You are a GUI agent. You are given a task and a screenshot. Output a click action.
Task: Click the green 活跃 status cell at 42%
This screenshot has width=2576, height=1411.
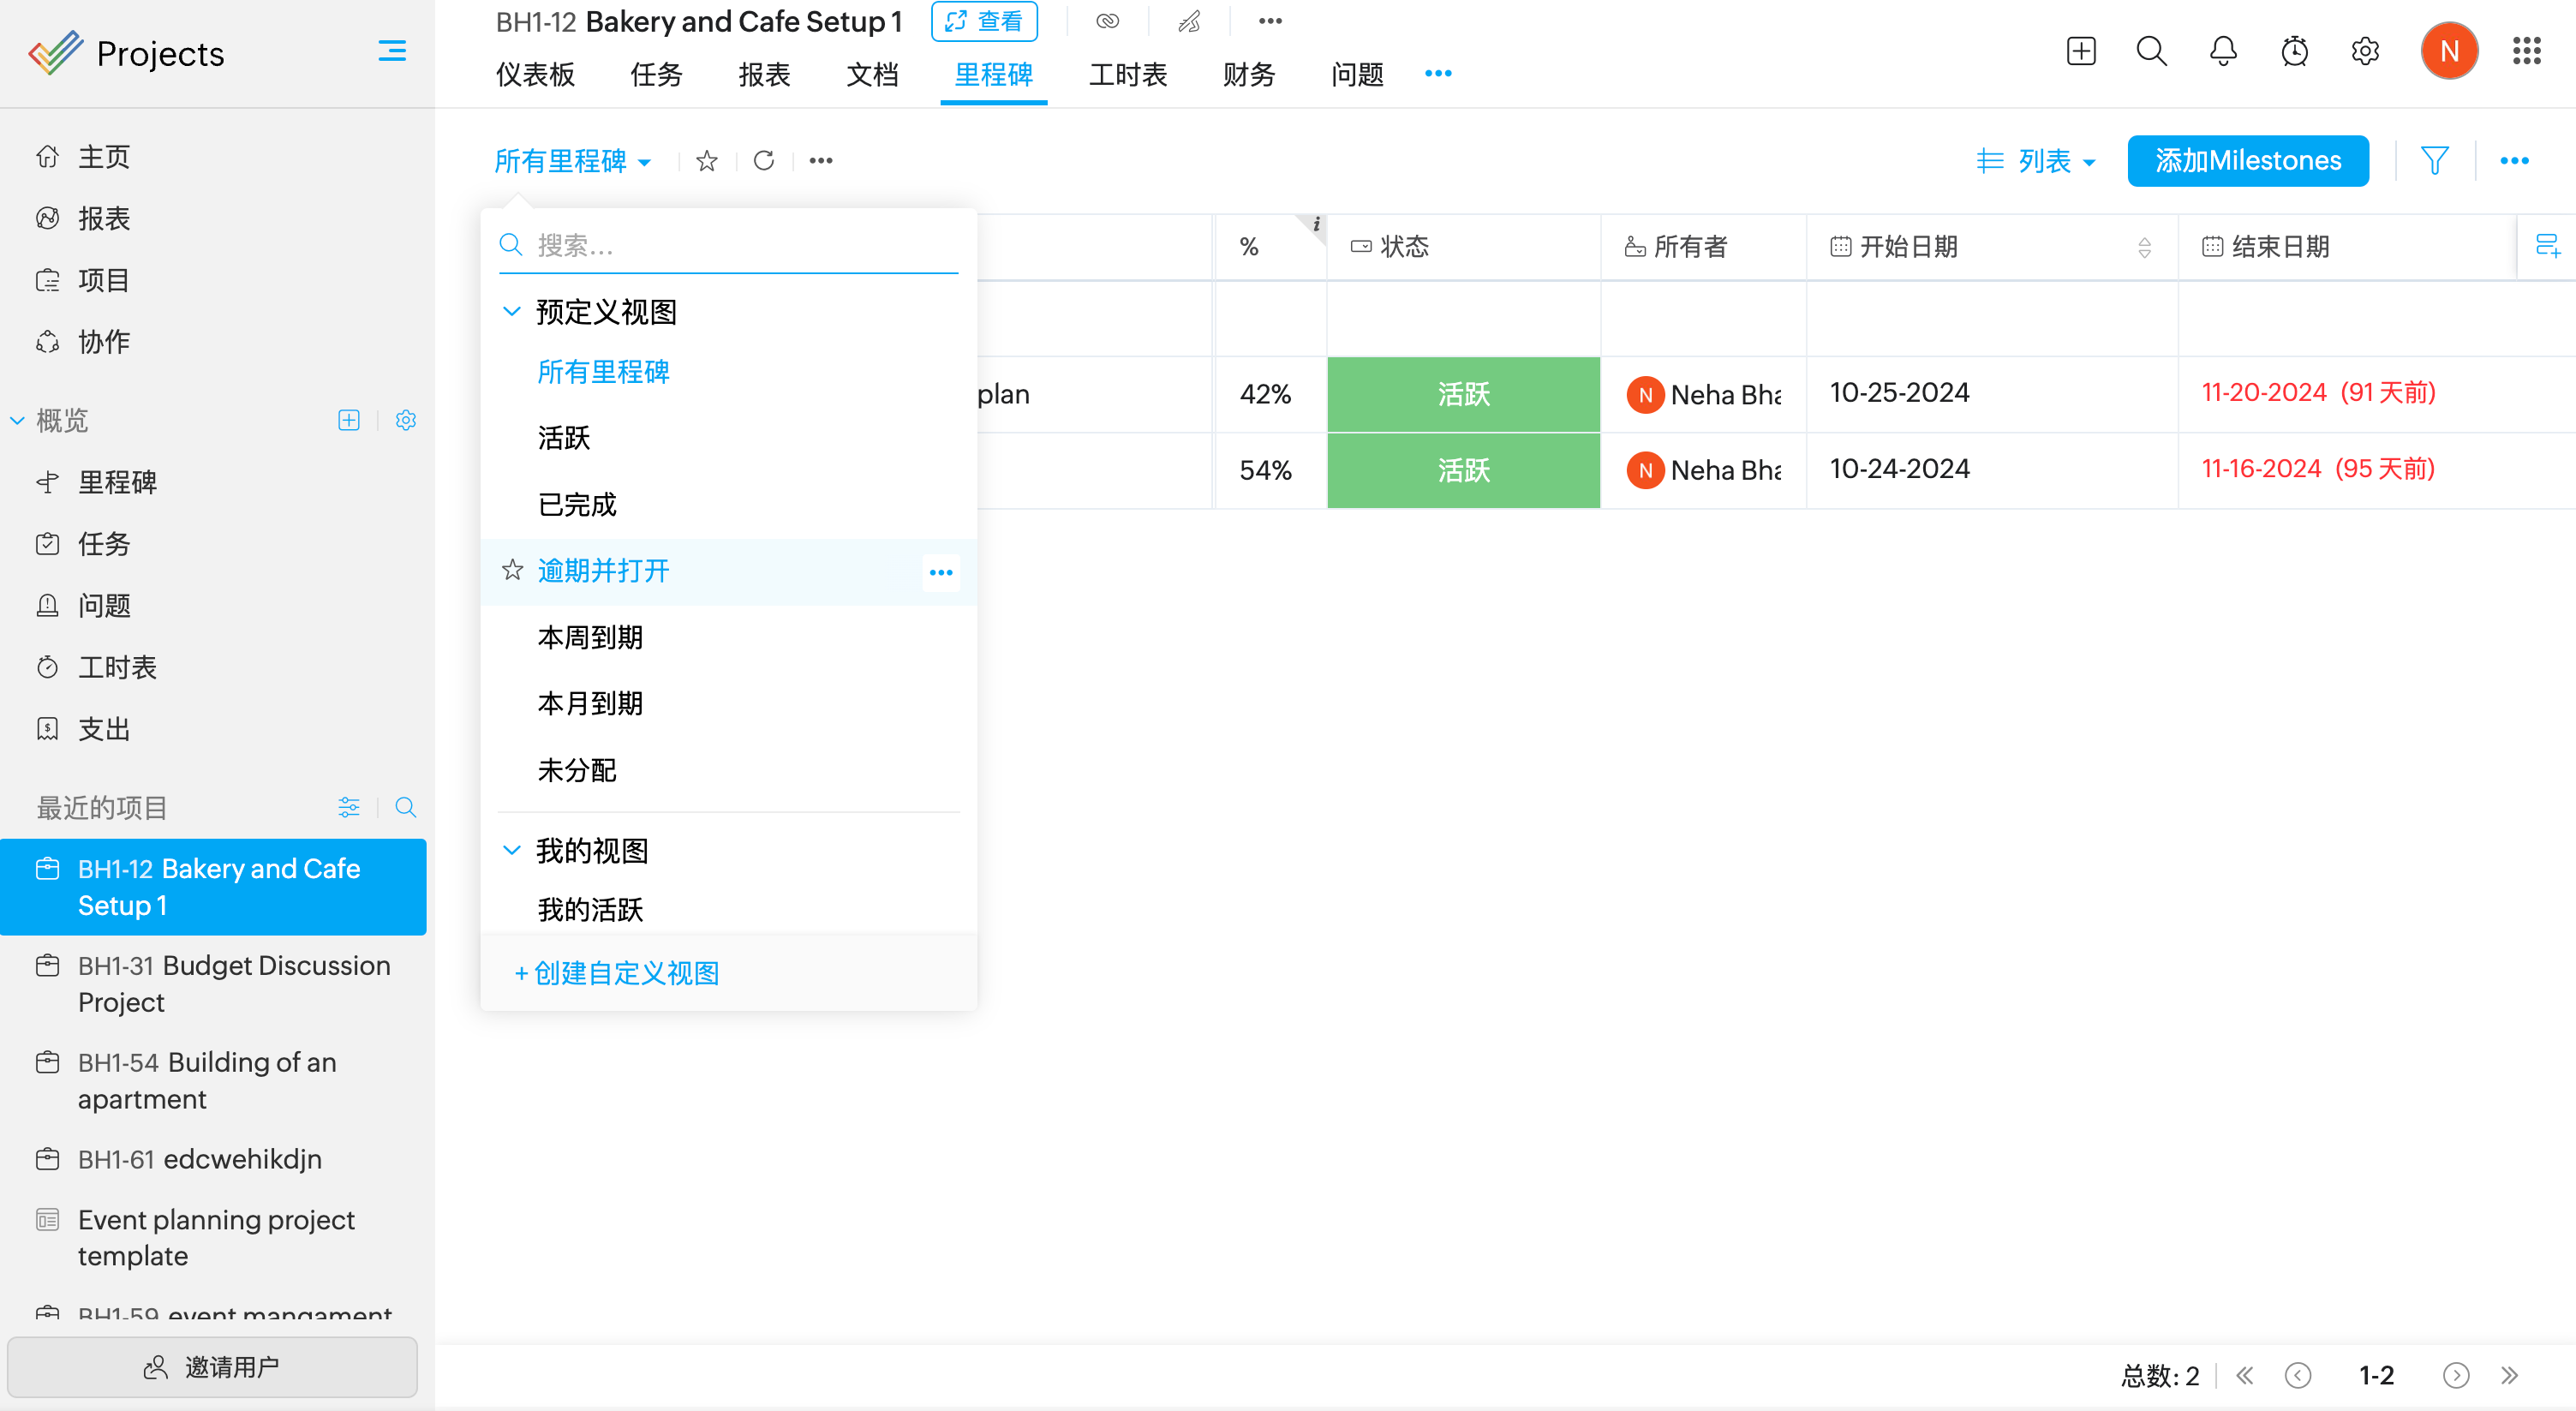(1463, 394)
